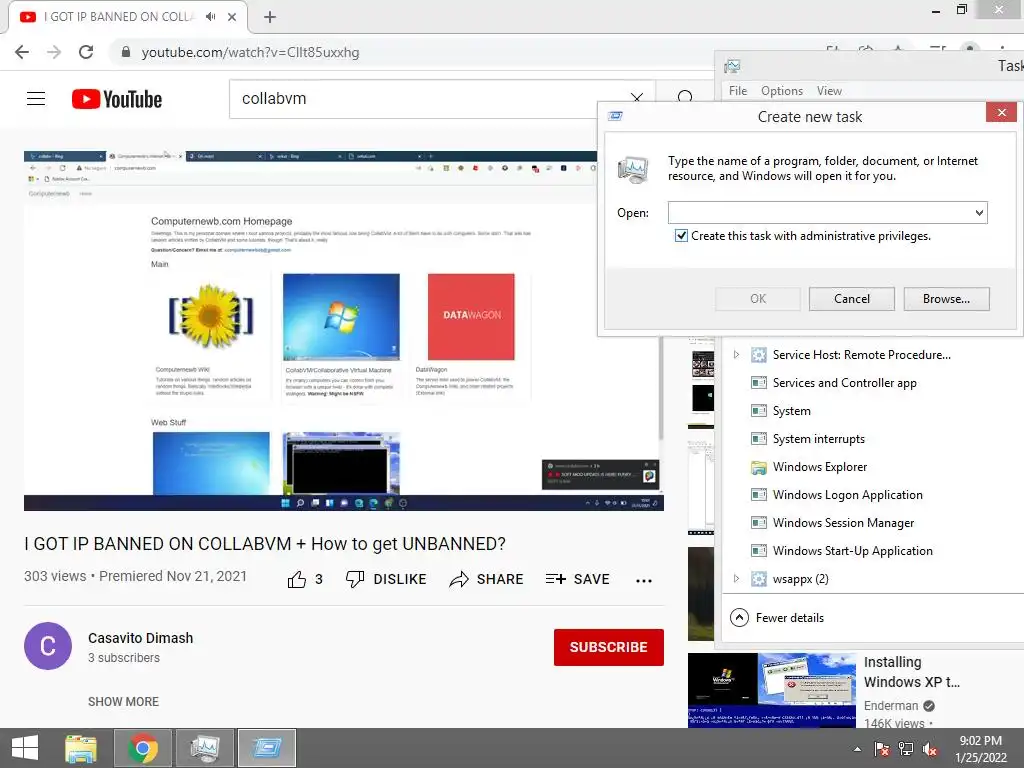Click Cancel in Create new task dialog
Image resolution: width=1024 pixels, height=768 pixels.
[852, 299]
